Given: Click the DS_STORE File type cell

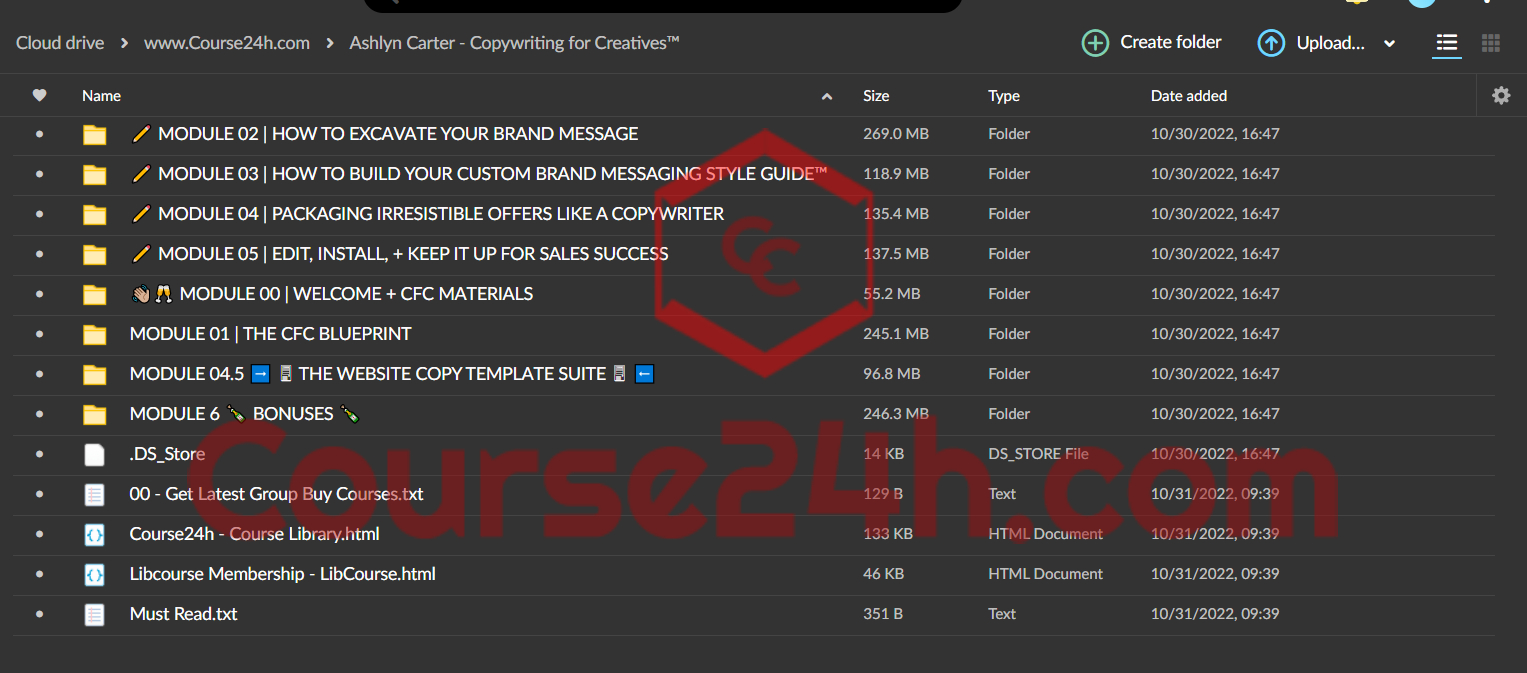Looking at the screenshot, I should [1038, 454].
